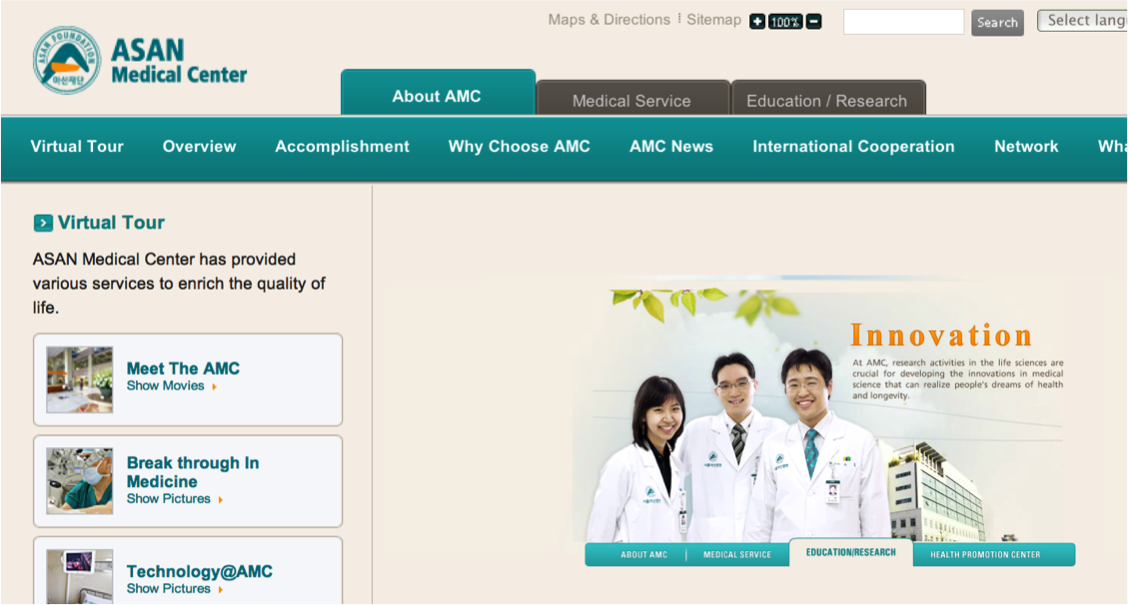Select the EDUCATION/RESEARCH banner tab
The width and height of the screenshot is (1128, 605).
click(x=851, y=552)
